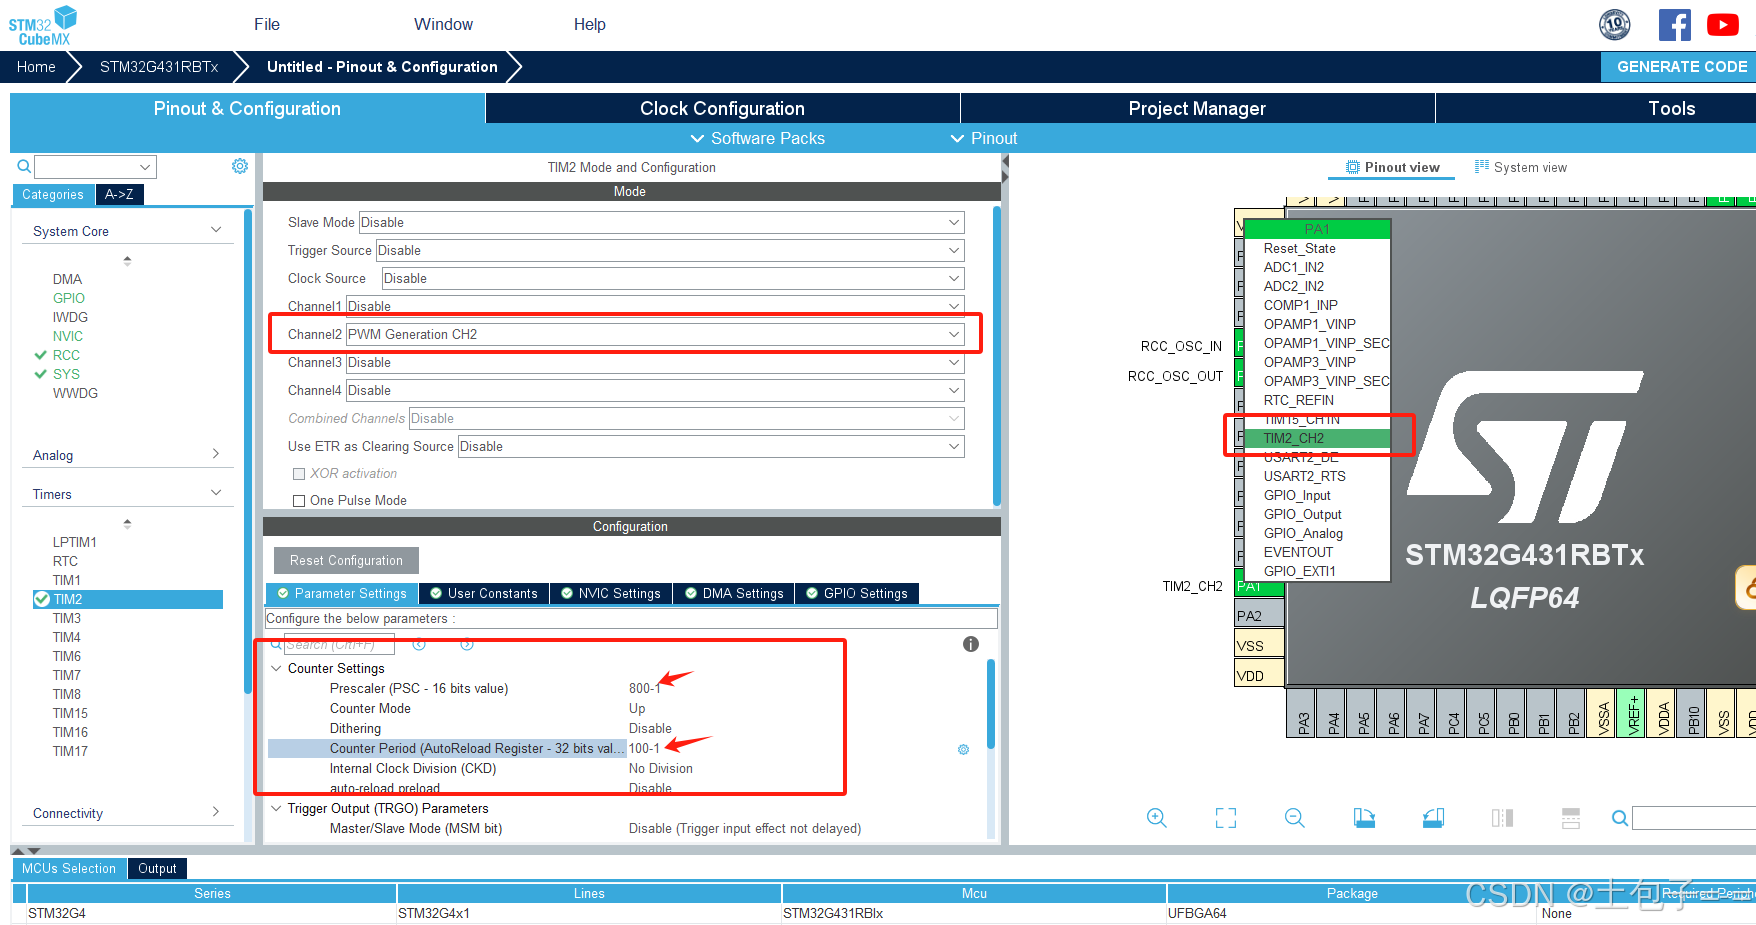Switch to the Clock Configuration tab

722,108
